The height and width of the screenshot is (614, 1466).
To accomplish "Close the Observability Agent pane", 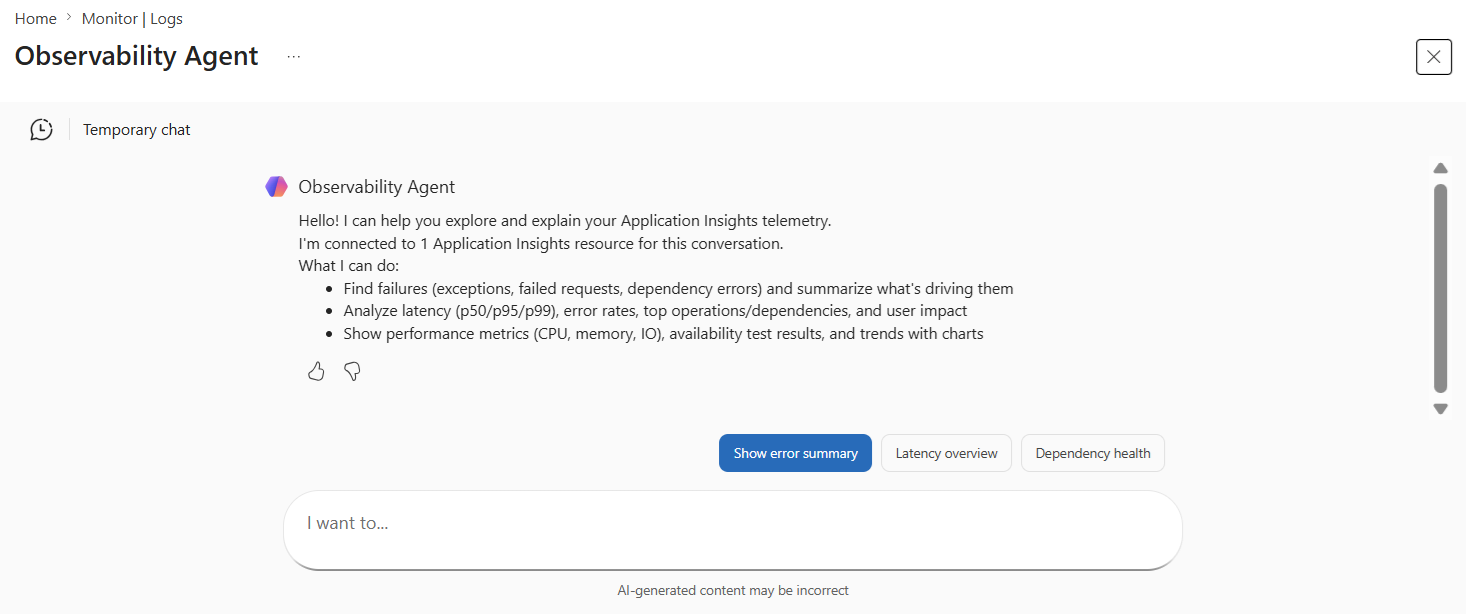I will click(x=1433, y=57).
